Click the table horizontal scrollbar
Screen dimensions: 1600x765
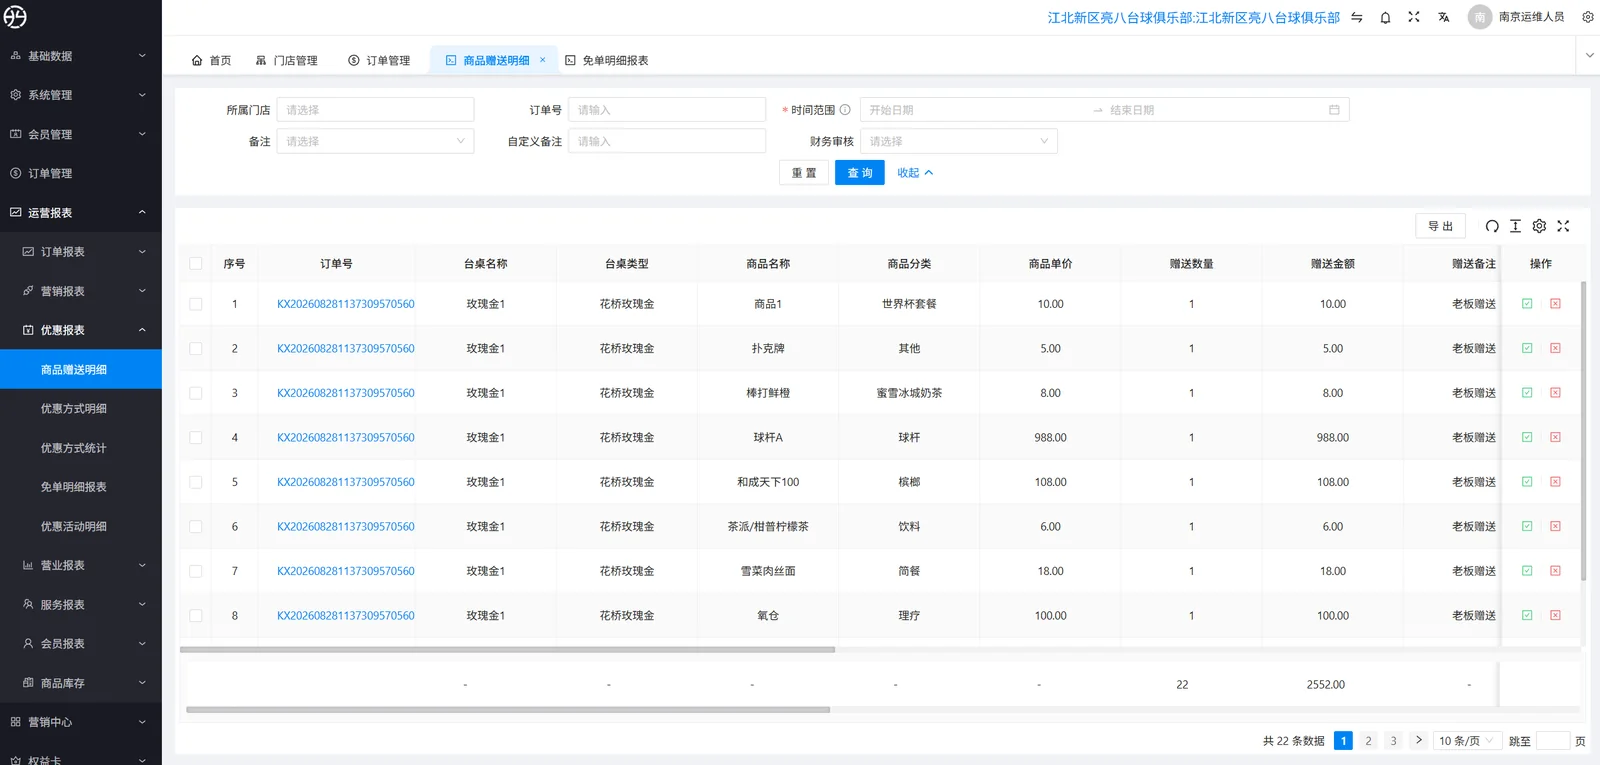[507, 649]
